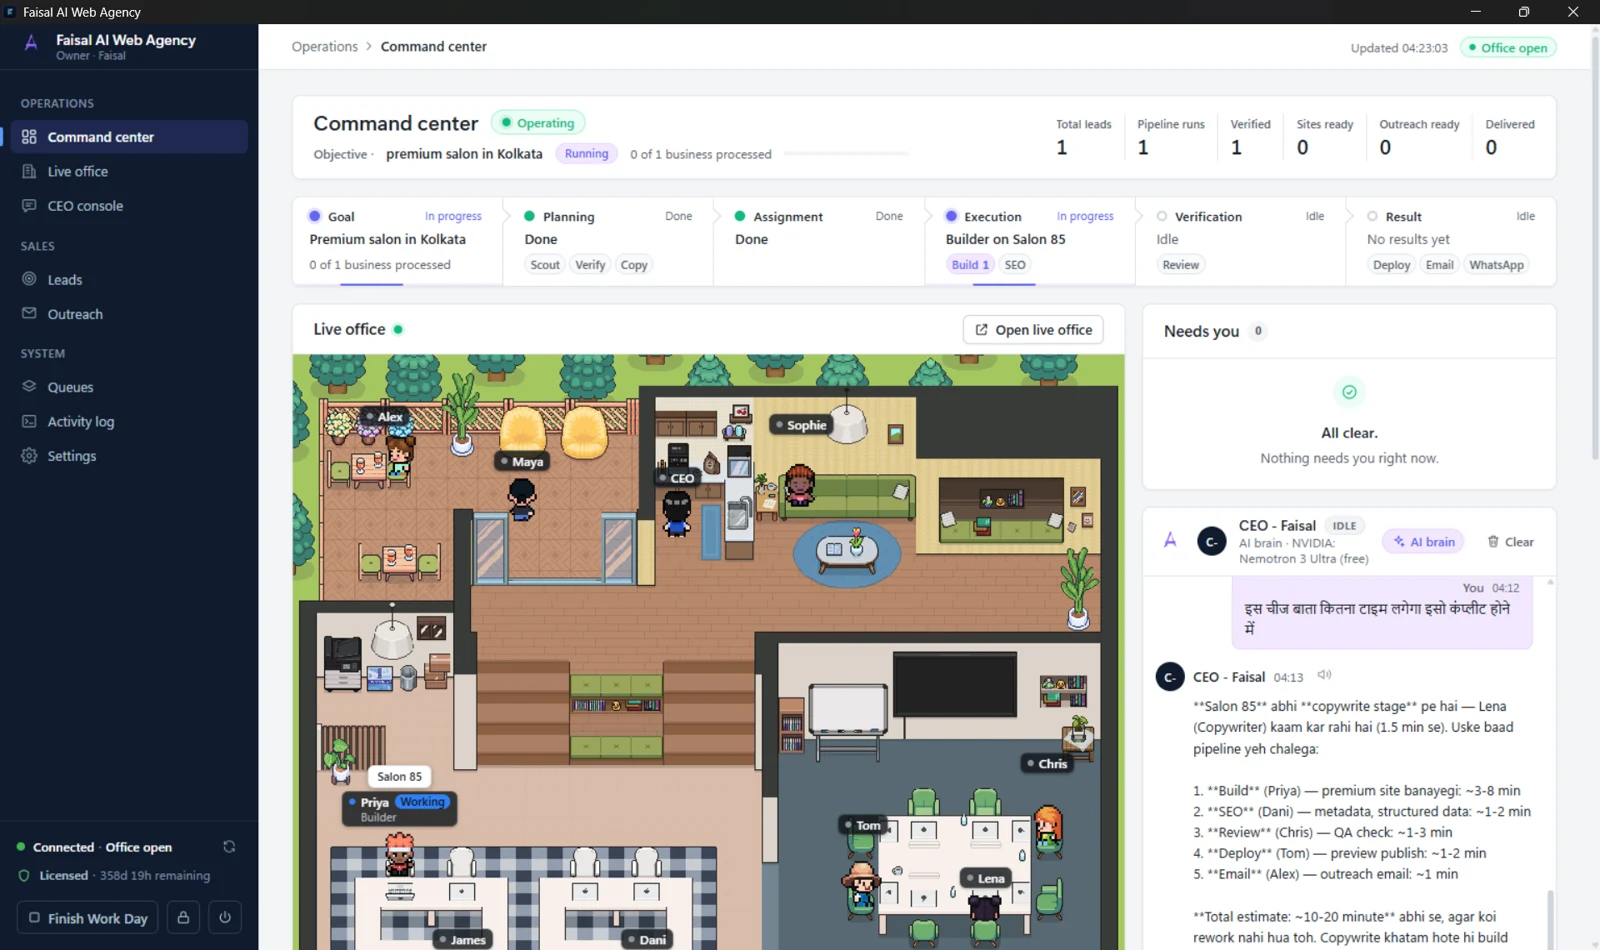Clear the CEO chat
The width and height of the screenshot is (1600, 950).
click(1510, 542)
